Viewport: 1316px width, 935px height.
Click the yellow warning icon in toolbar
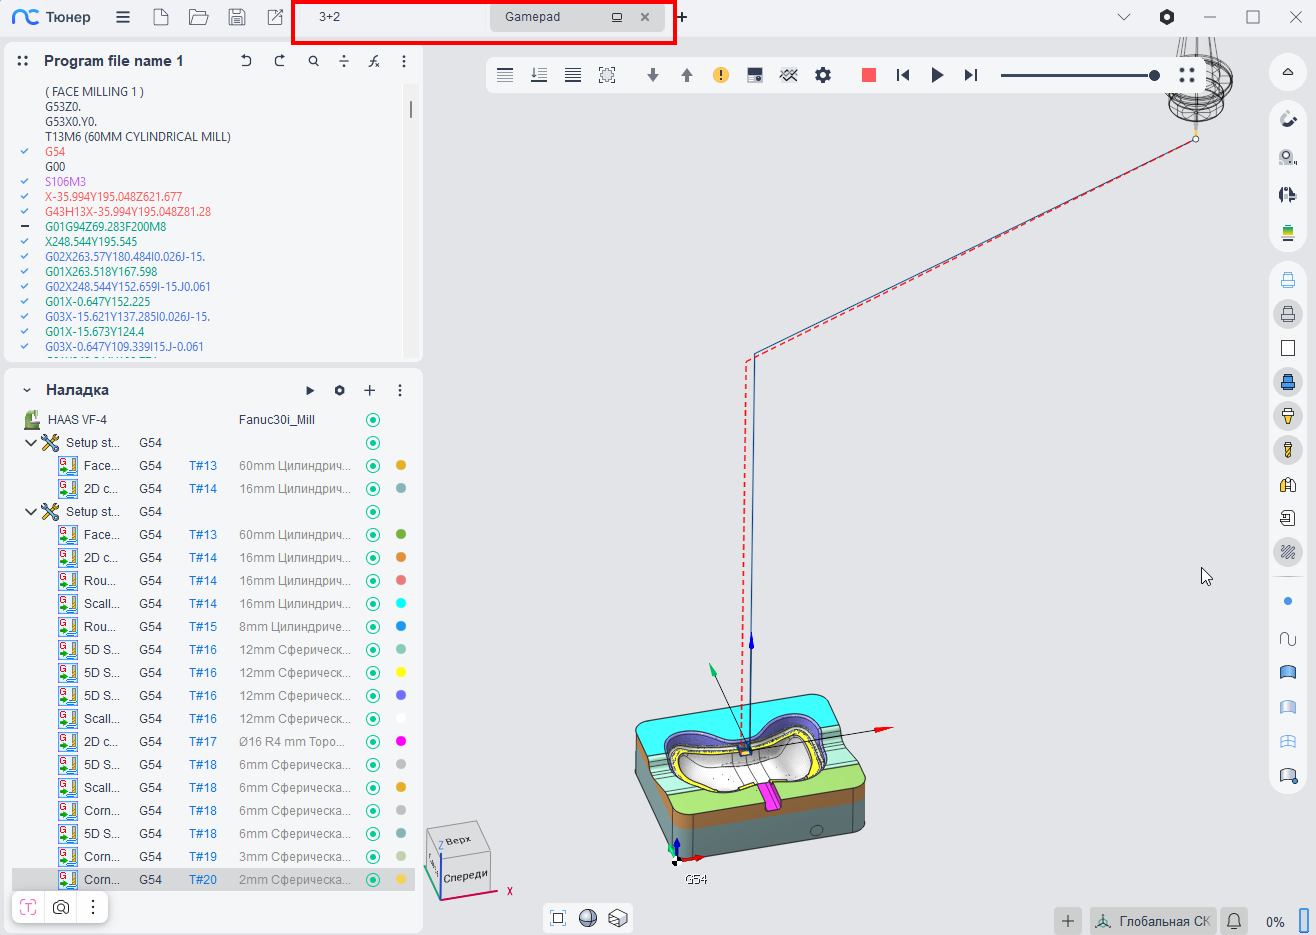coord(720,75)
